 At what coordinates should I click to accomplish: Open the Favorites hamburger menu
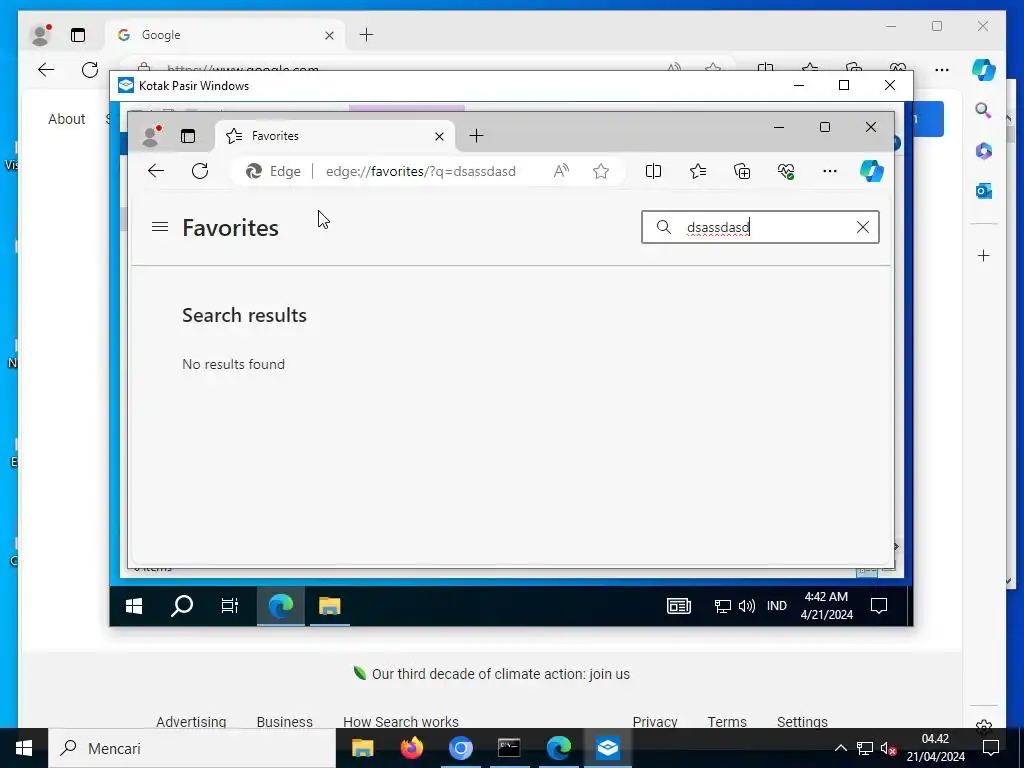coord(160,227)
